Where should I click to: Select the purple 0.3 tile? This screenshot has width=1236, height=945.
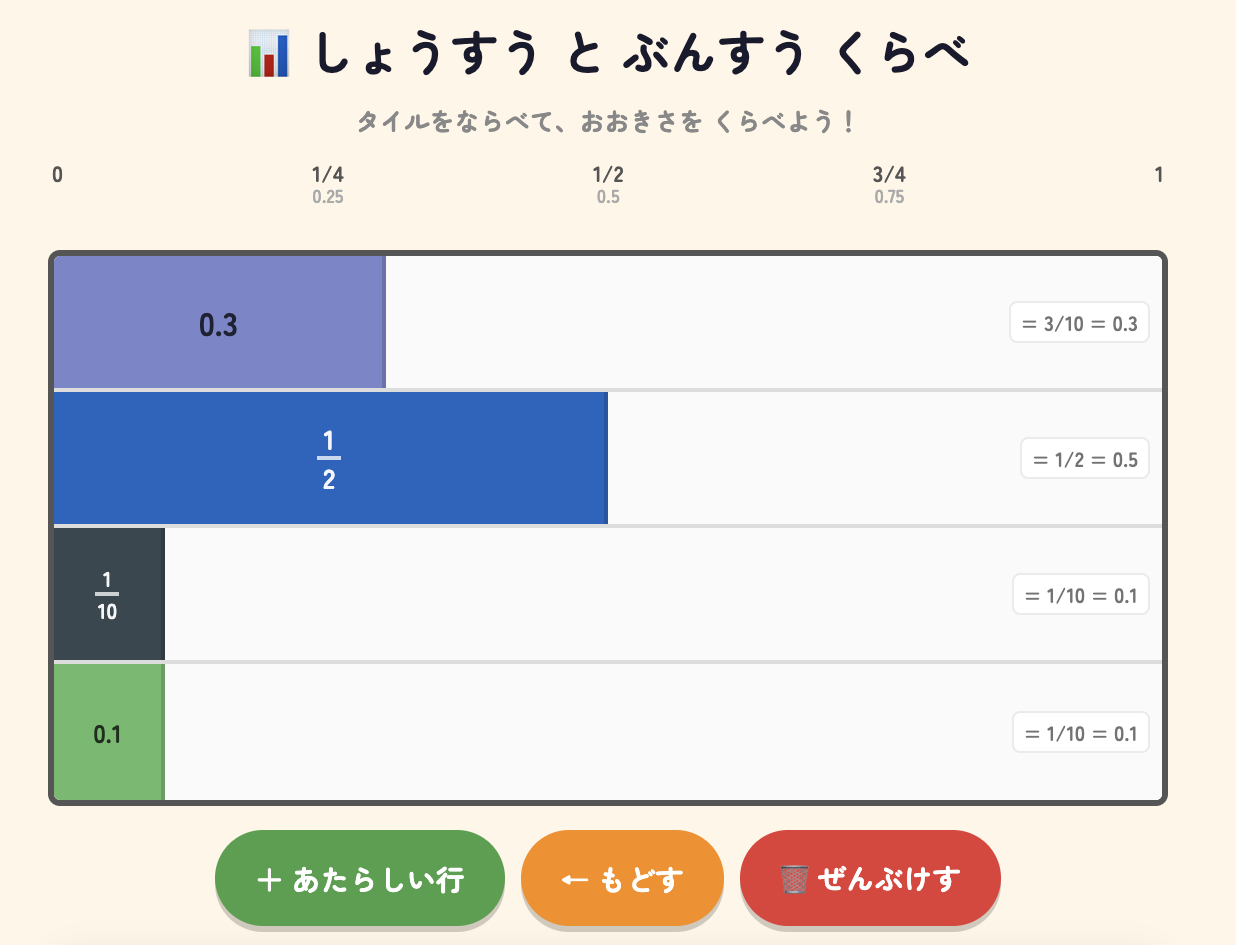[x=219, y=324]
